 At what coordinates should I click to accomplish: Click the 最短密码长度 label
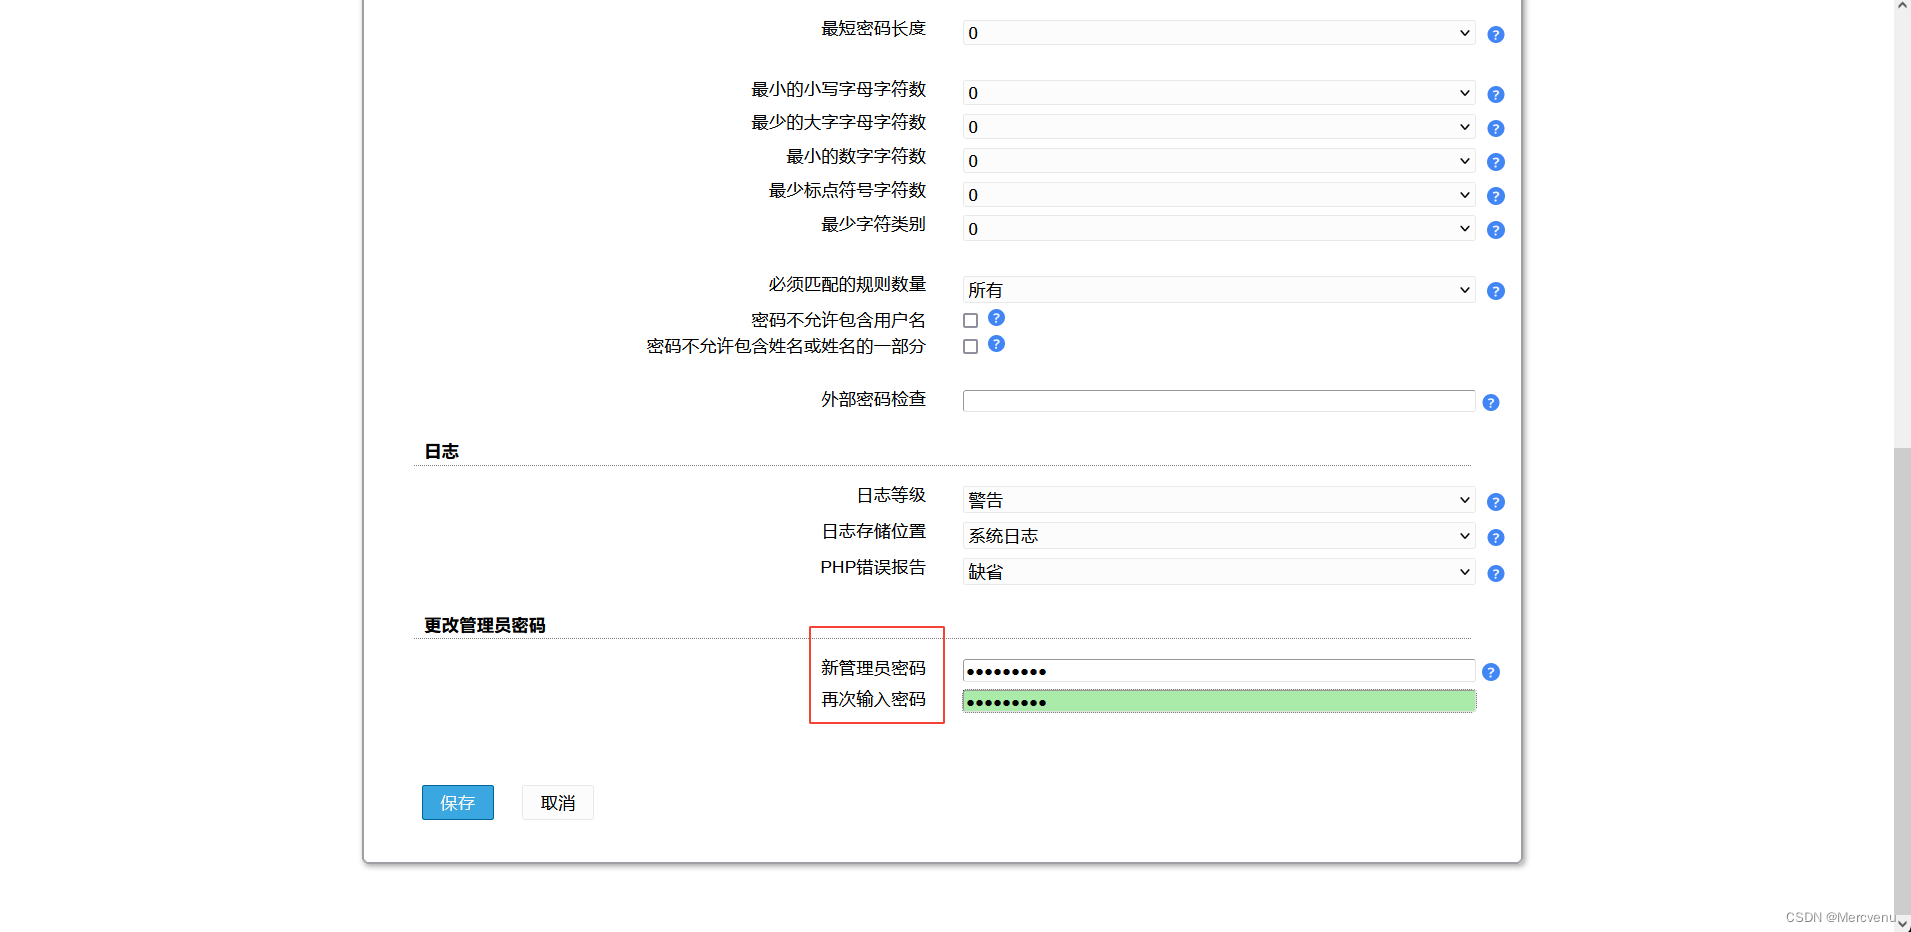click(874, 29)
